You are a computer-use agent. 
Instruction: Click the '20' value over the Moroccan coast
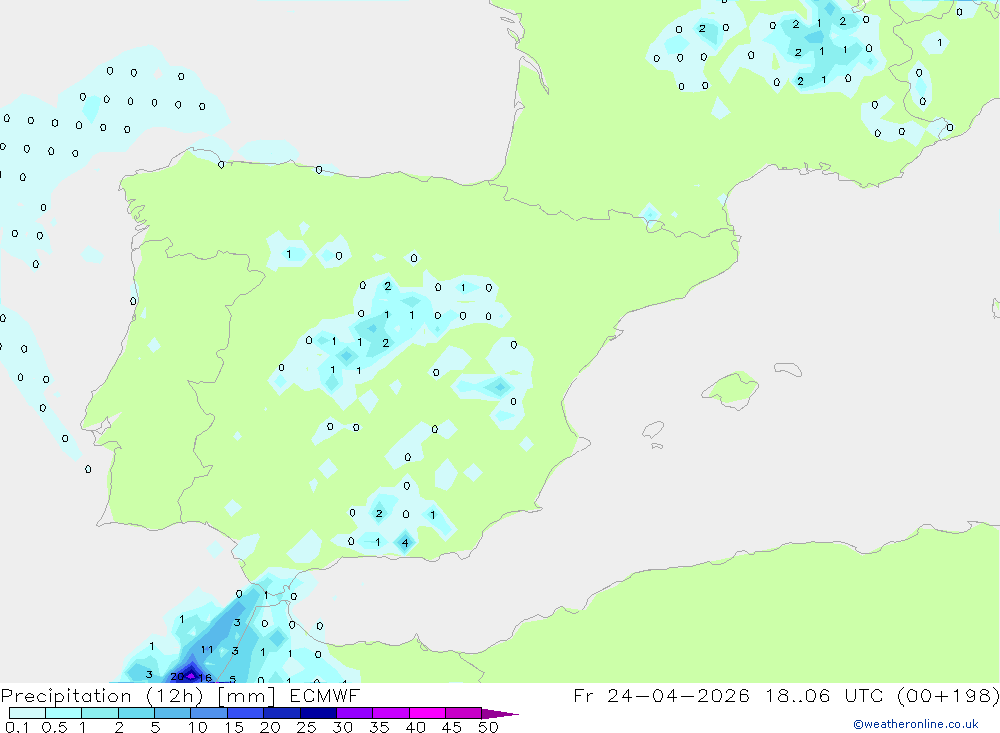(177, 676)
